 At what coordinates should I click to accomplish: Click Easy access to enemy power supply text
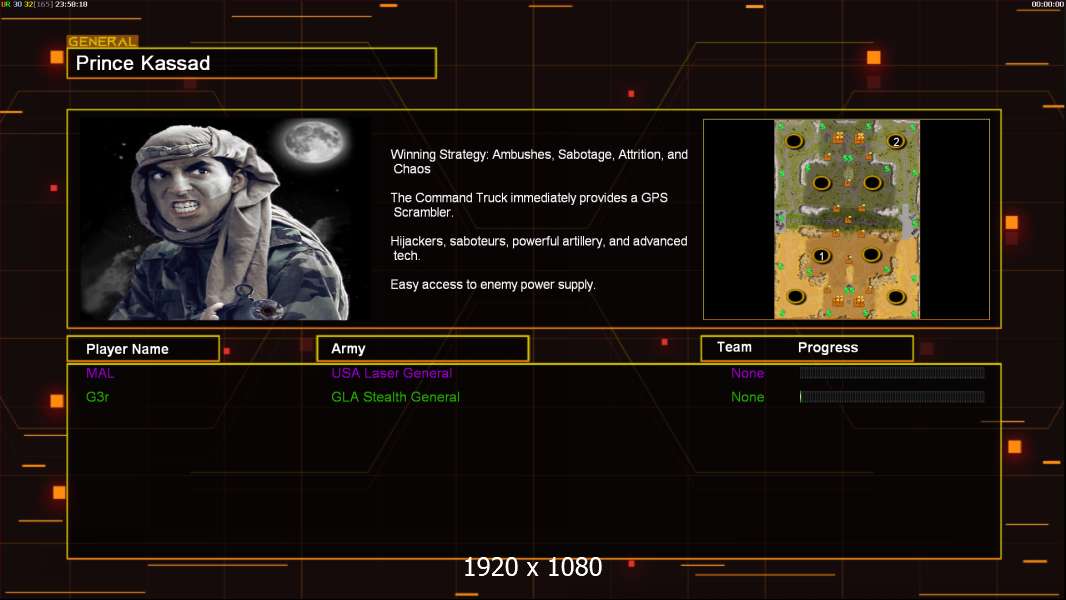493,285
